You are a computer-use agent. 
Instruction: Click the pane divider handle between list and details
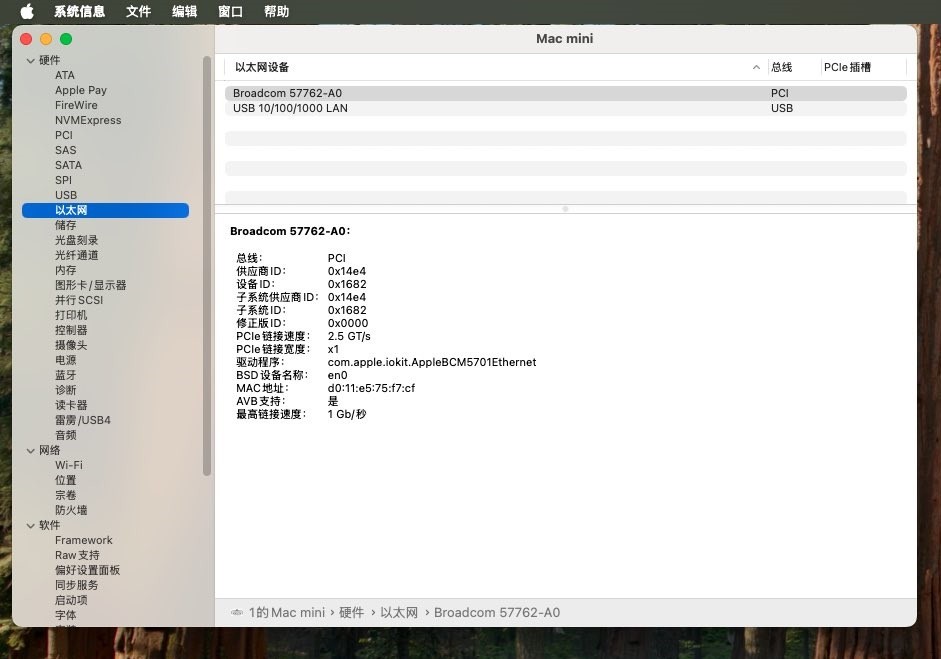point(565,209)
